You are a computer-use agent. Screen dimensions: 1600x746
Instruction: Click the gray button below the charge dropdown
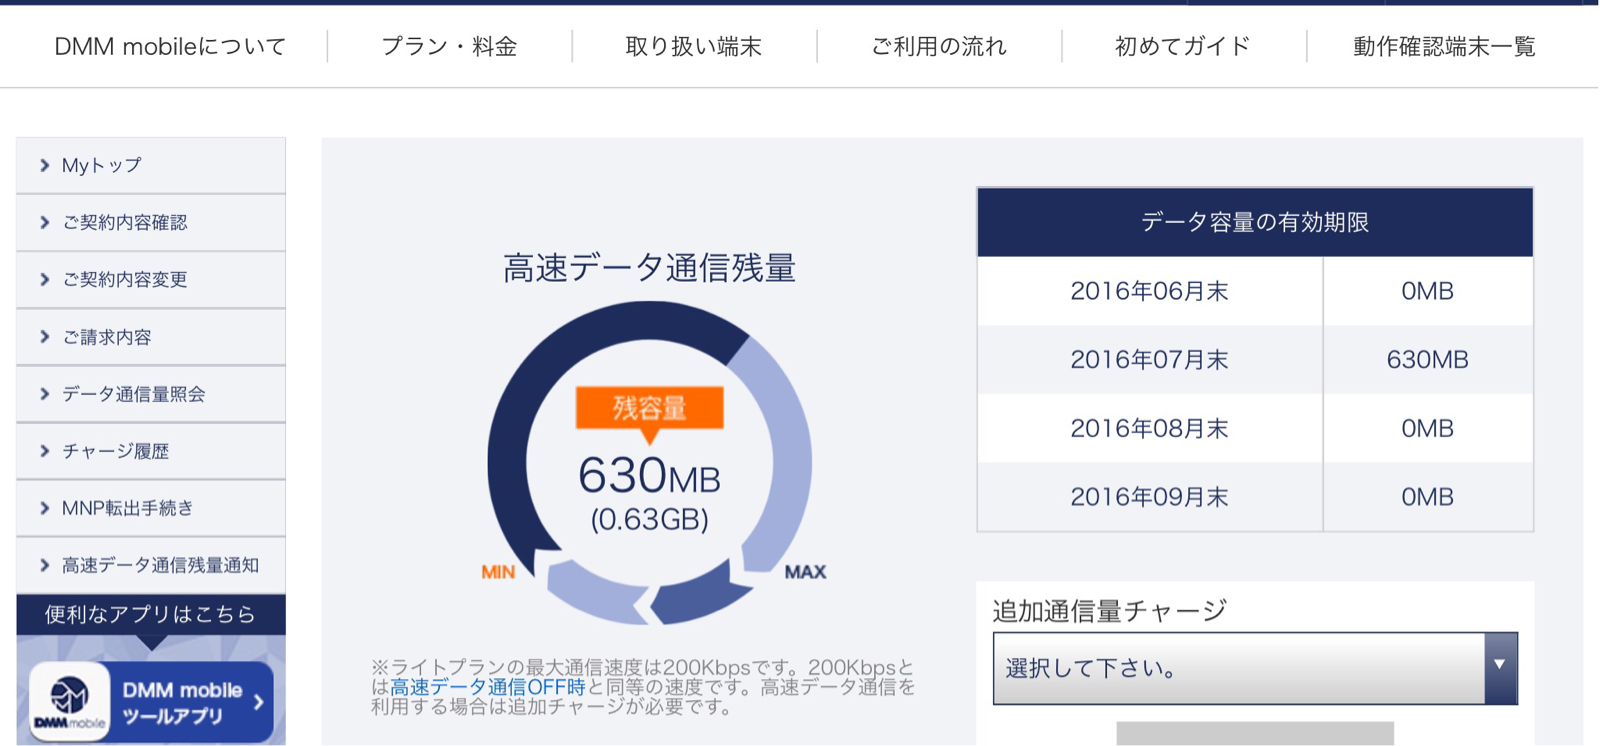[1255, 733]
